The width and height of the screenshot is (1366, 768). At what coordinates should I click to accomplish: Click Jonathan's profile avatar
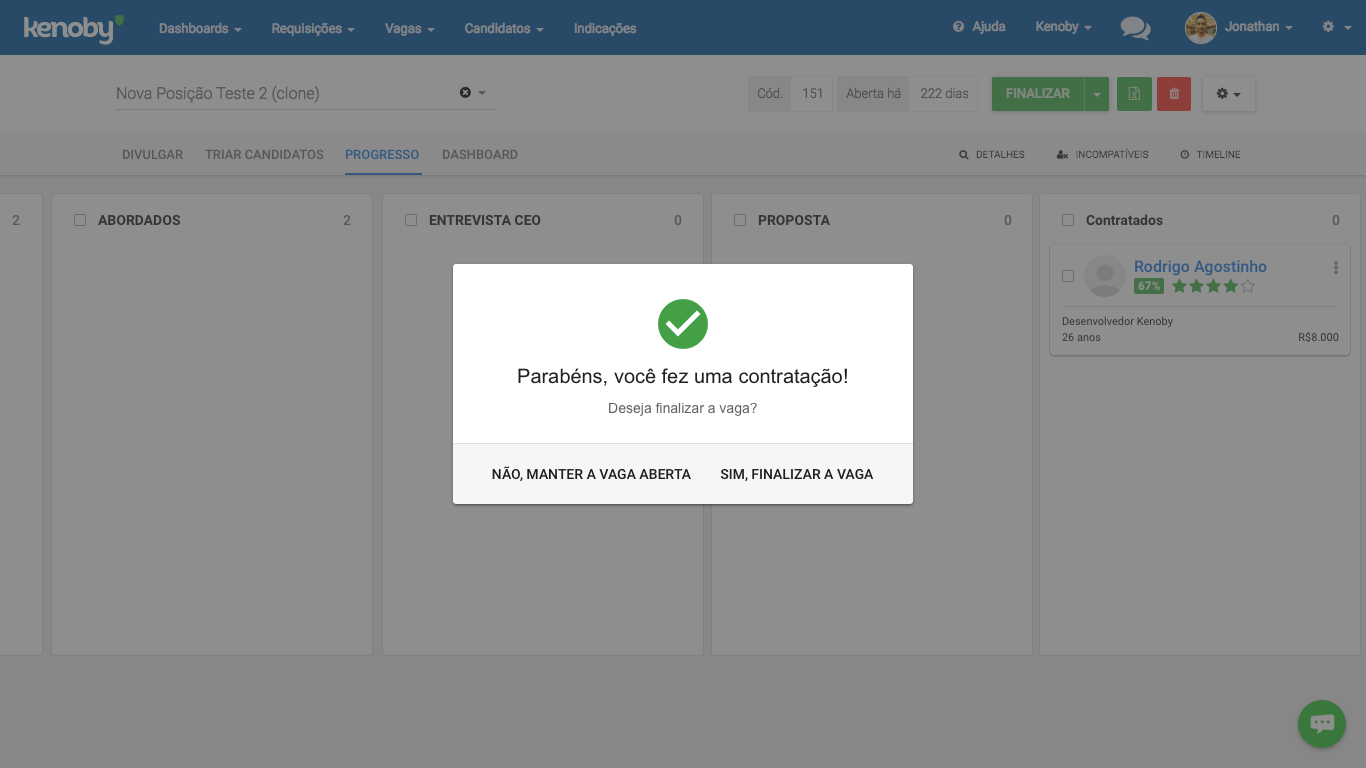(1200, 28)
